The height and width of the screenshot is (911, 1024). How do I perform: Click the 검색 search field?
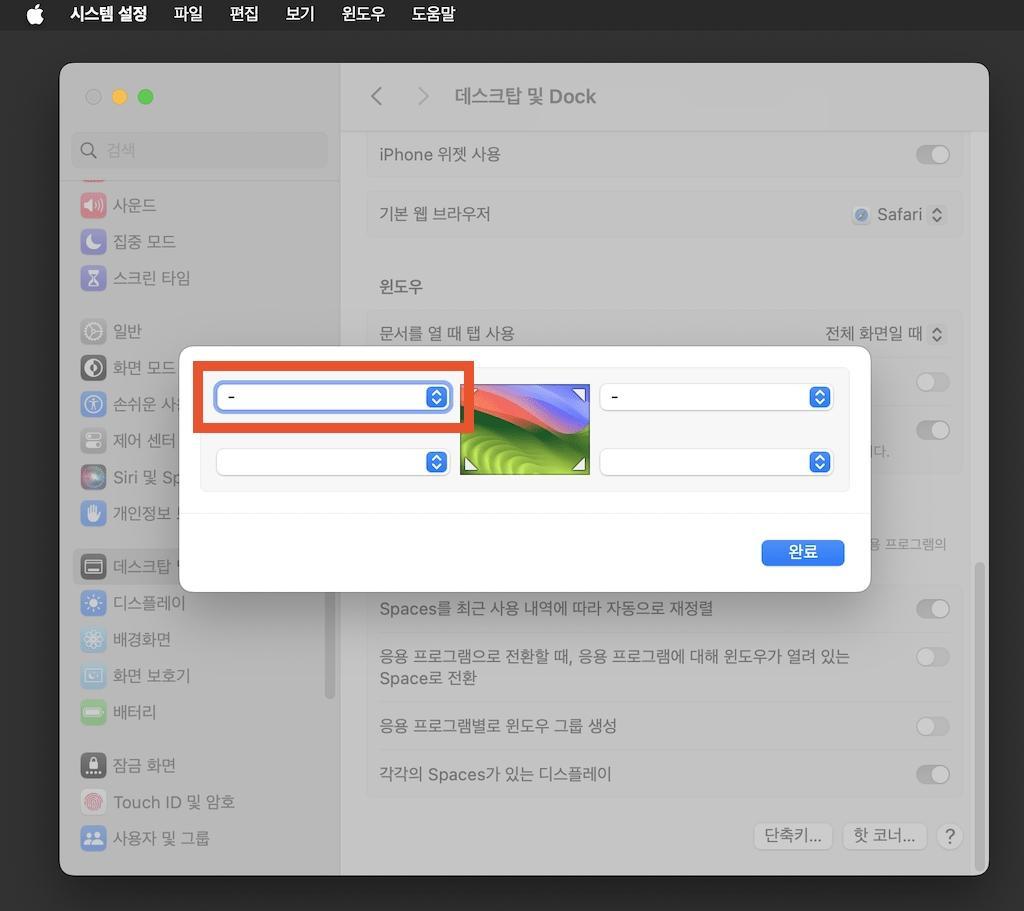[200, 150]
